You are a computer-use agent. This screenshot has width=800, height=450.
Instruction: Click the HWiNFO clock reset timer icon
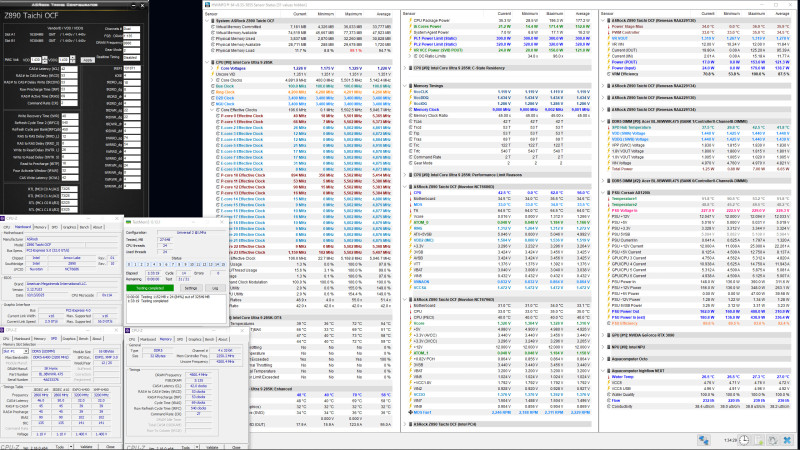(744, 440)
